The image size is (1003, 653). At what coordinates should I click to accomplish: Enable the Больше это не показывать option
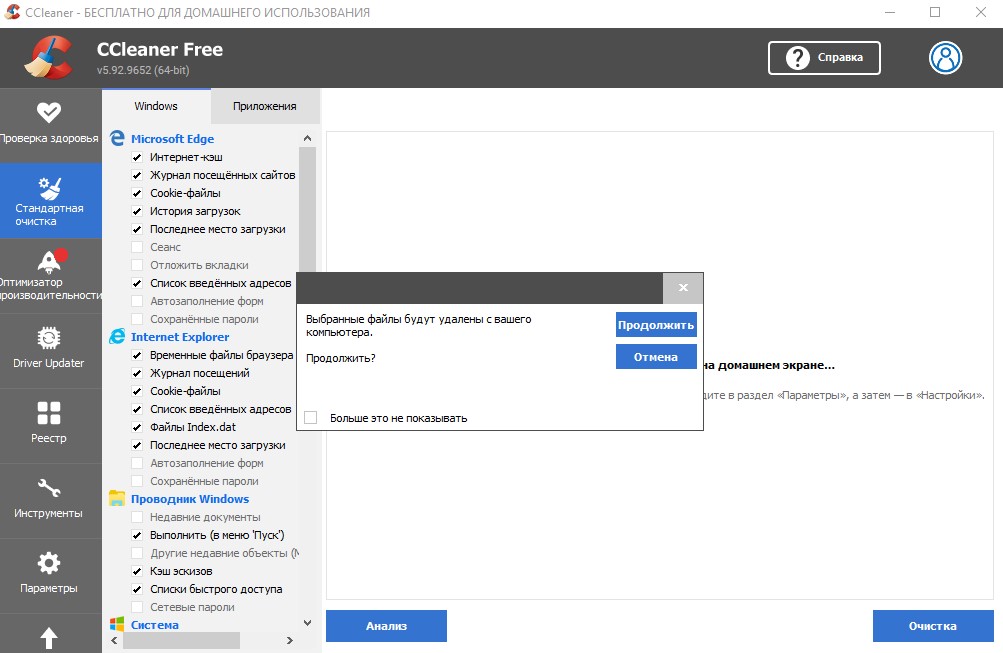click(310, 417)
